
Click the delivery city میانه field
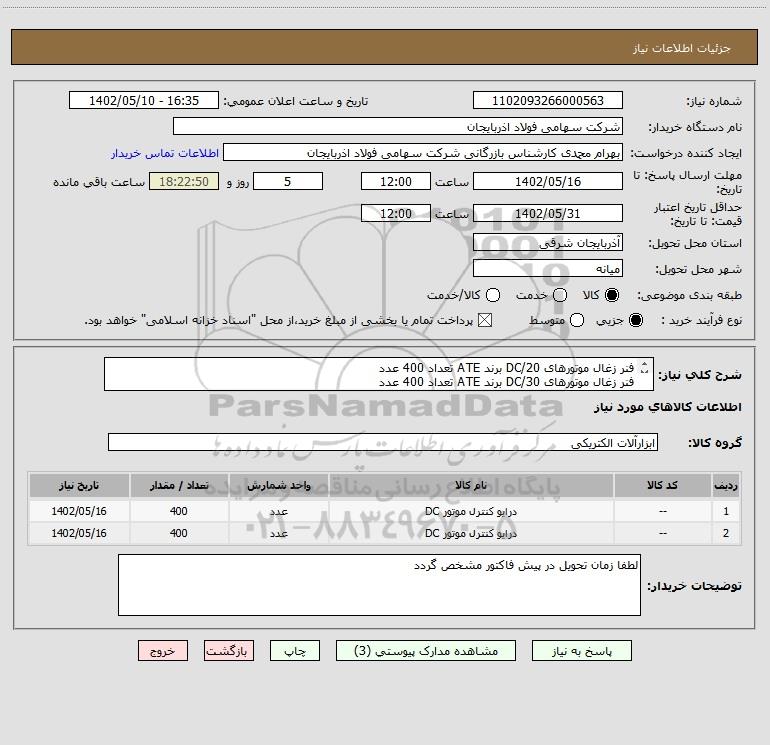tap(548, 268)
